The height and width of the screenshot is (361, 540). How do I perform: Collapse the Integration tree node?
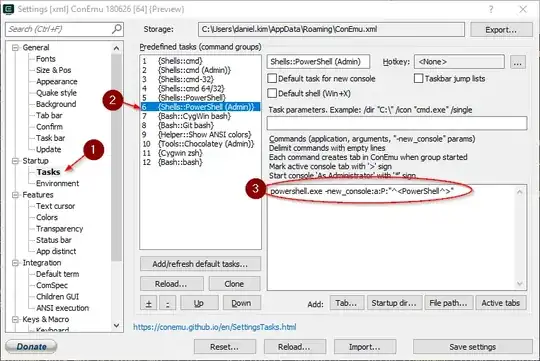click(x=15, y=263)
